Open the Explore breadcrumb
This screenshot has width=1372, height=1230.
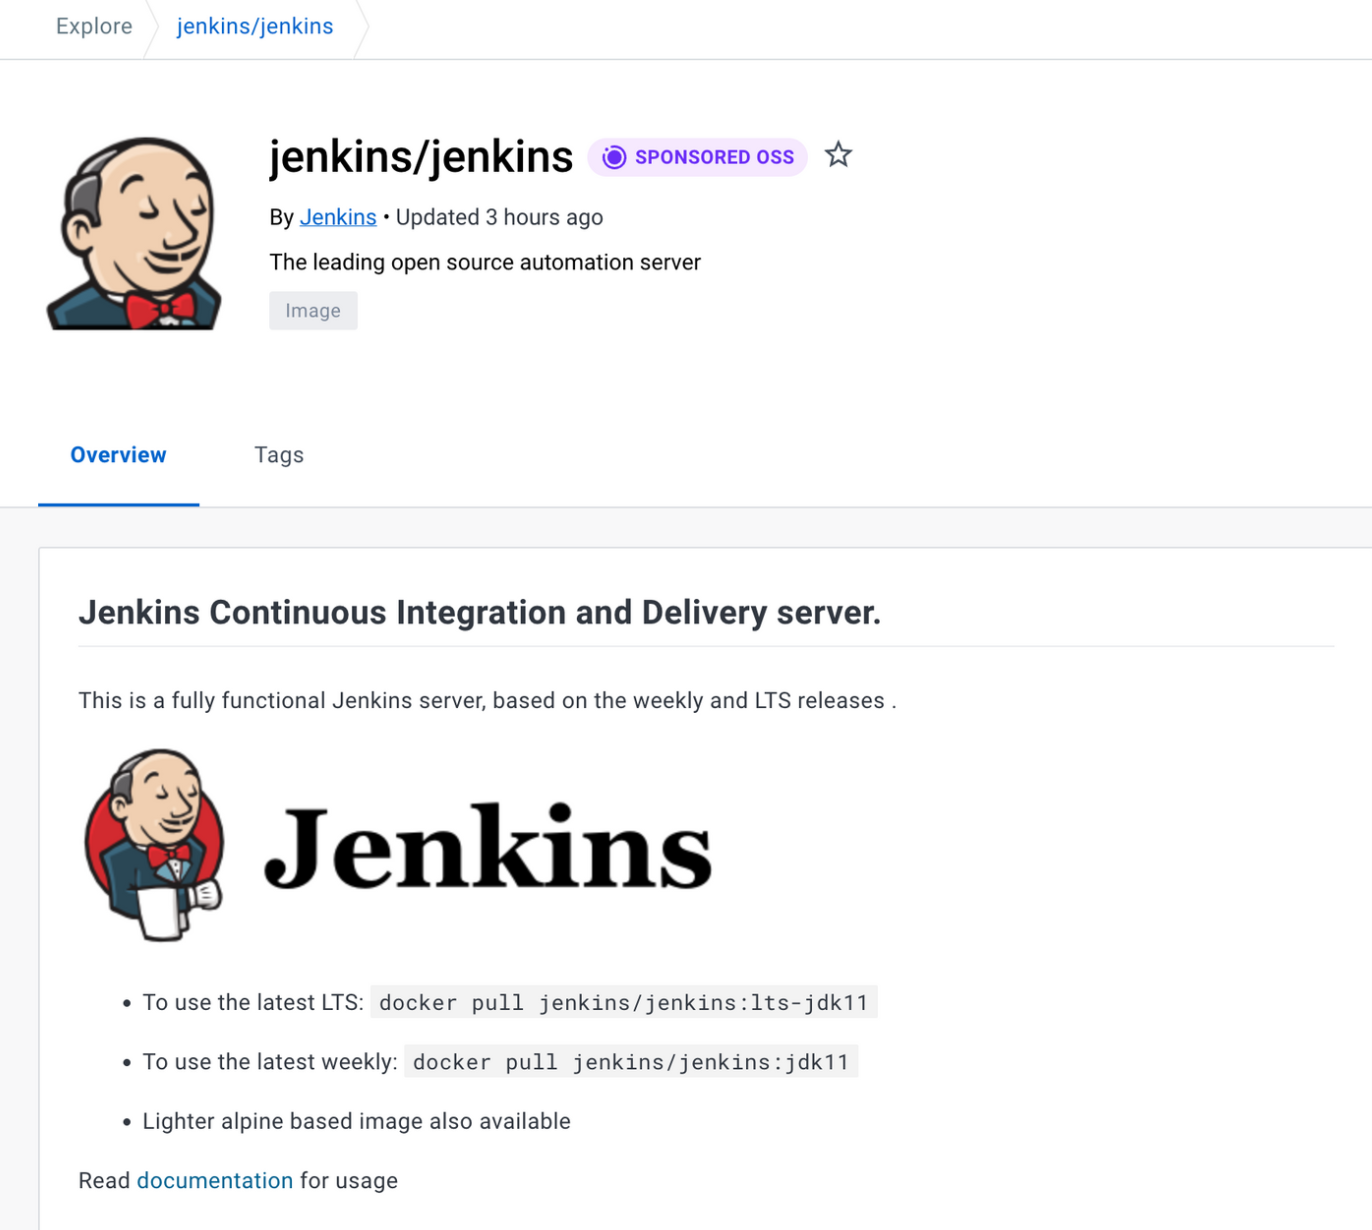pyautogui.click(x=94, y=26)
